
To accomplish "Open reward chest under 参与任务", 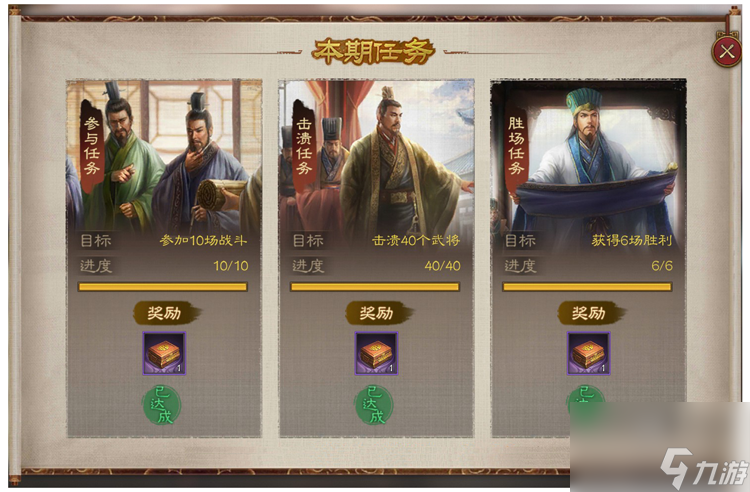I will (x=164, y=353).
